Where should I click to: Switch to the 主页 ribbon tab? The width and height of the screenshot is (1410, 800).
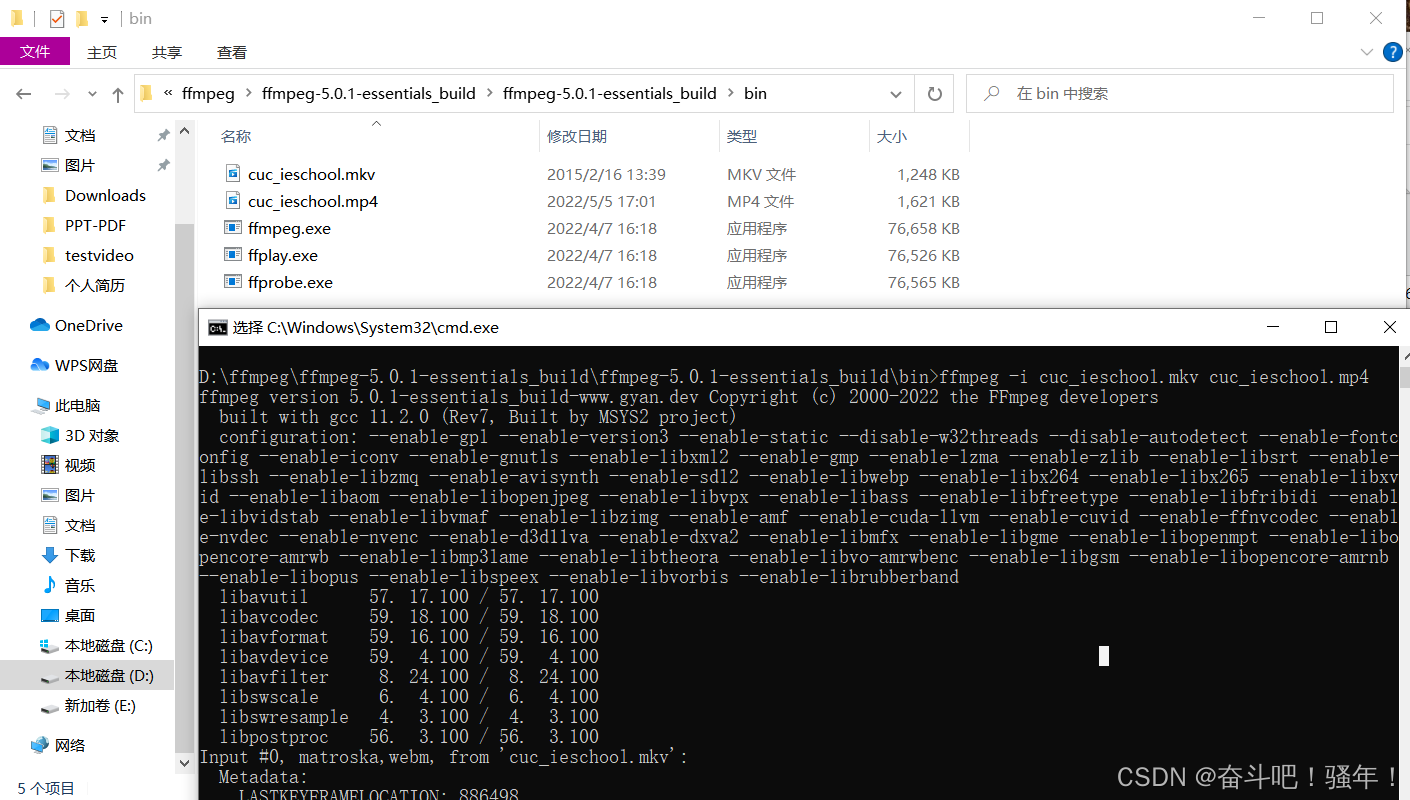pos(102,52)
